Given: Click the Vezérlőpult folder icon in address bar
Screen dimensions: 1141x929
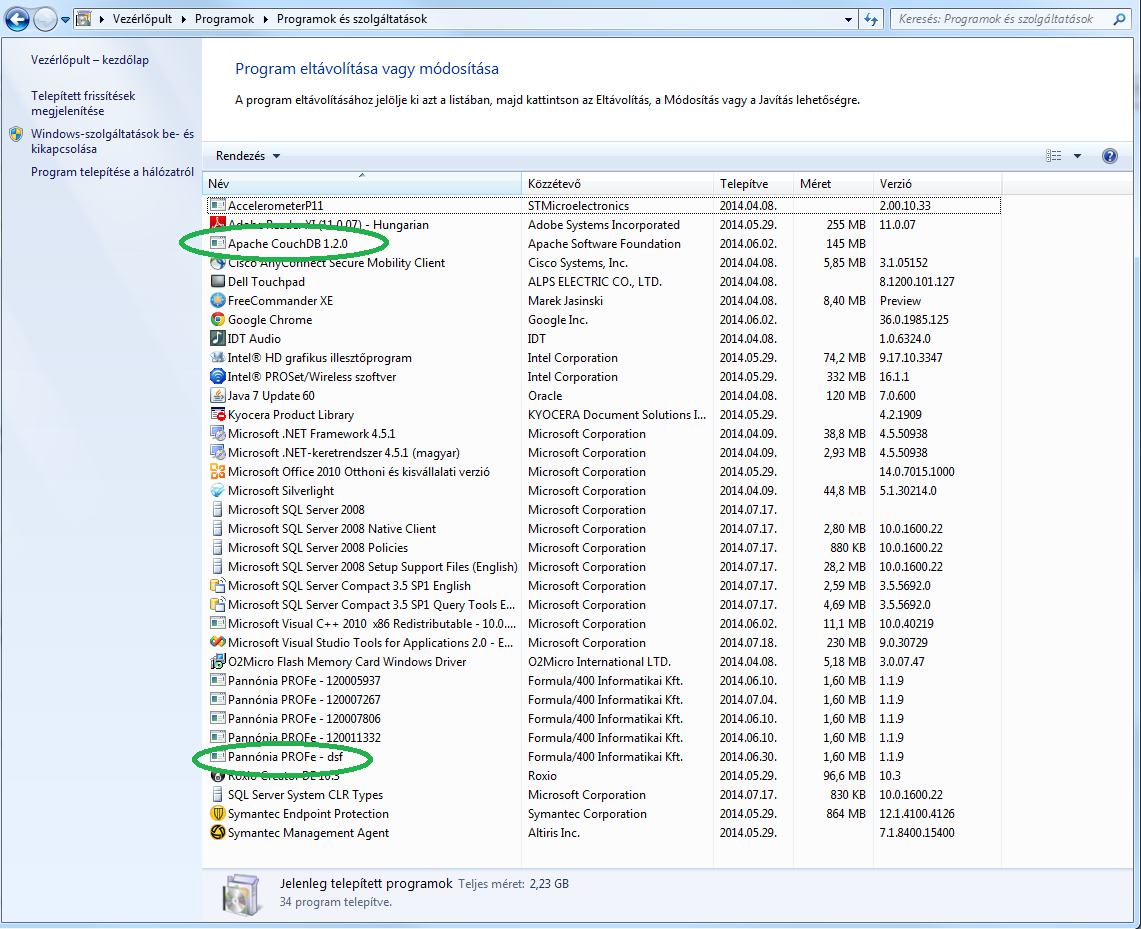Looking at the screenshot, I should [x=84, y=19].
